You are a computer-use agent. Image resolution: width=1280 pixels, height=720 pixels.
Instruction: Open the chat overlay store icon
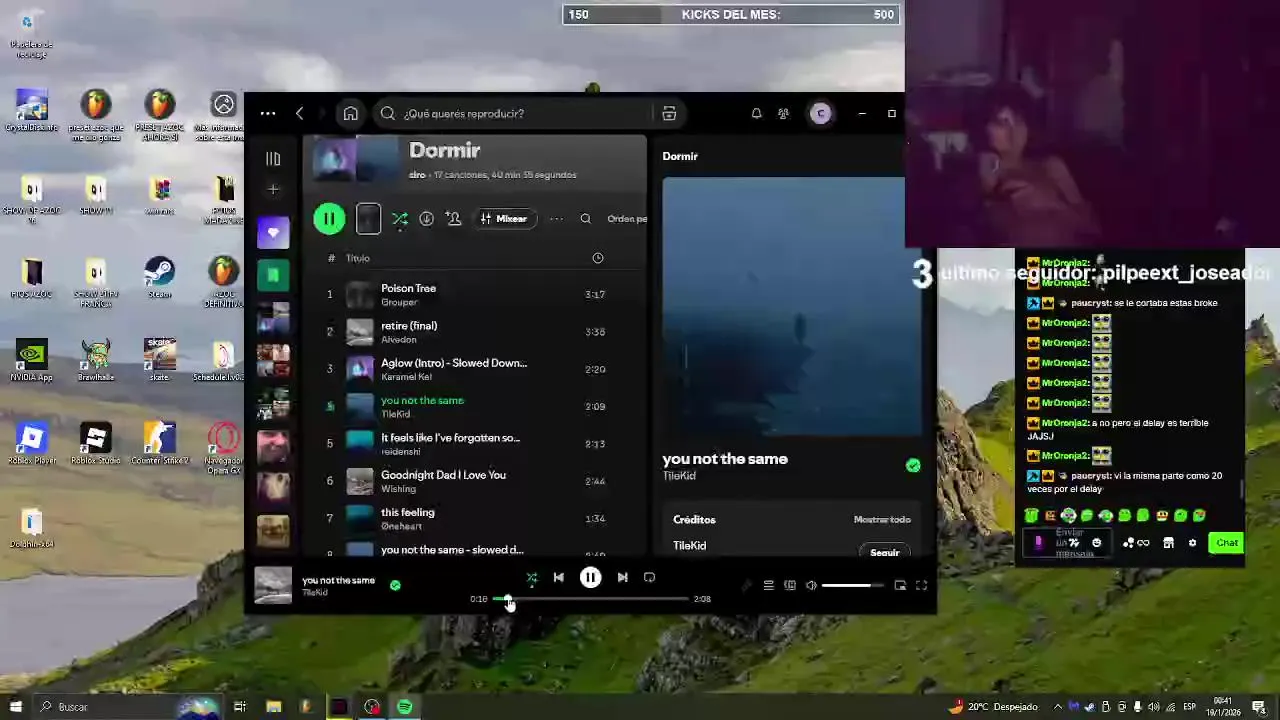click(x=1168, y=543)
